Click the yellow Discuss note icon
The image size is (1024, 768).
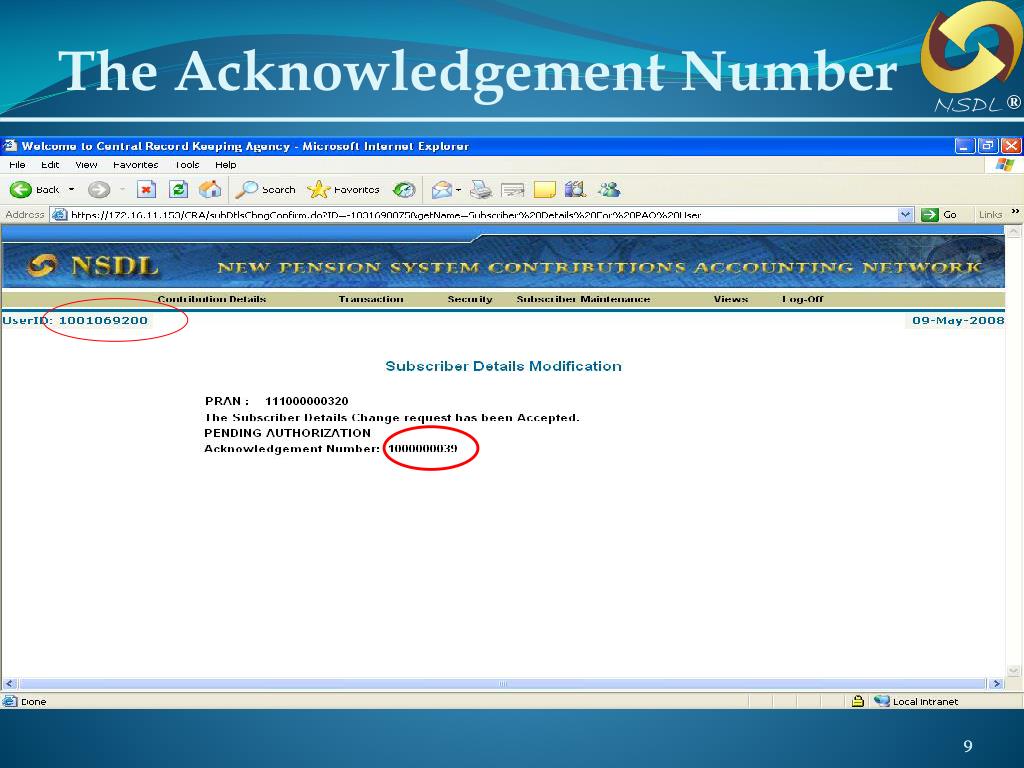(x=545, y=189)
